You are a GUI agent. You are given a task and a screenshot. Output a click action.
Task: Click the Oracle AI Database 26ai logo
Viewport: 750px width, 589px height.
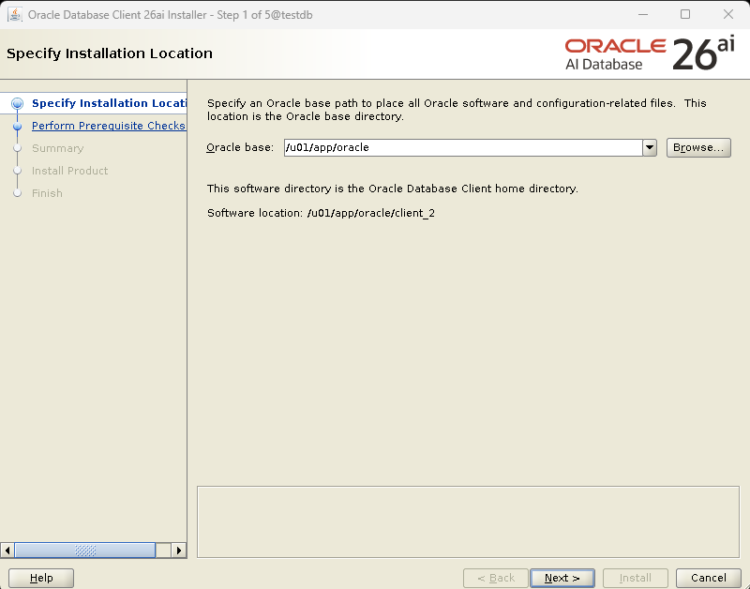tap(649, 54)
